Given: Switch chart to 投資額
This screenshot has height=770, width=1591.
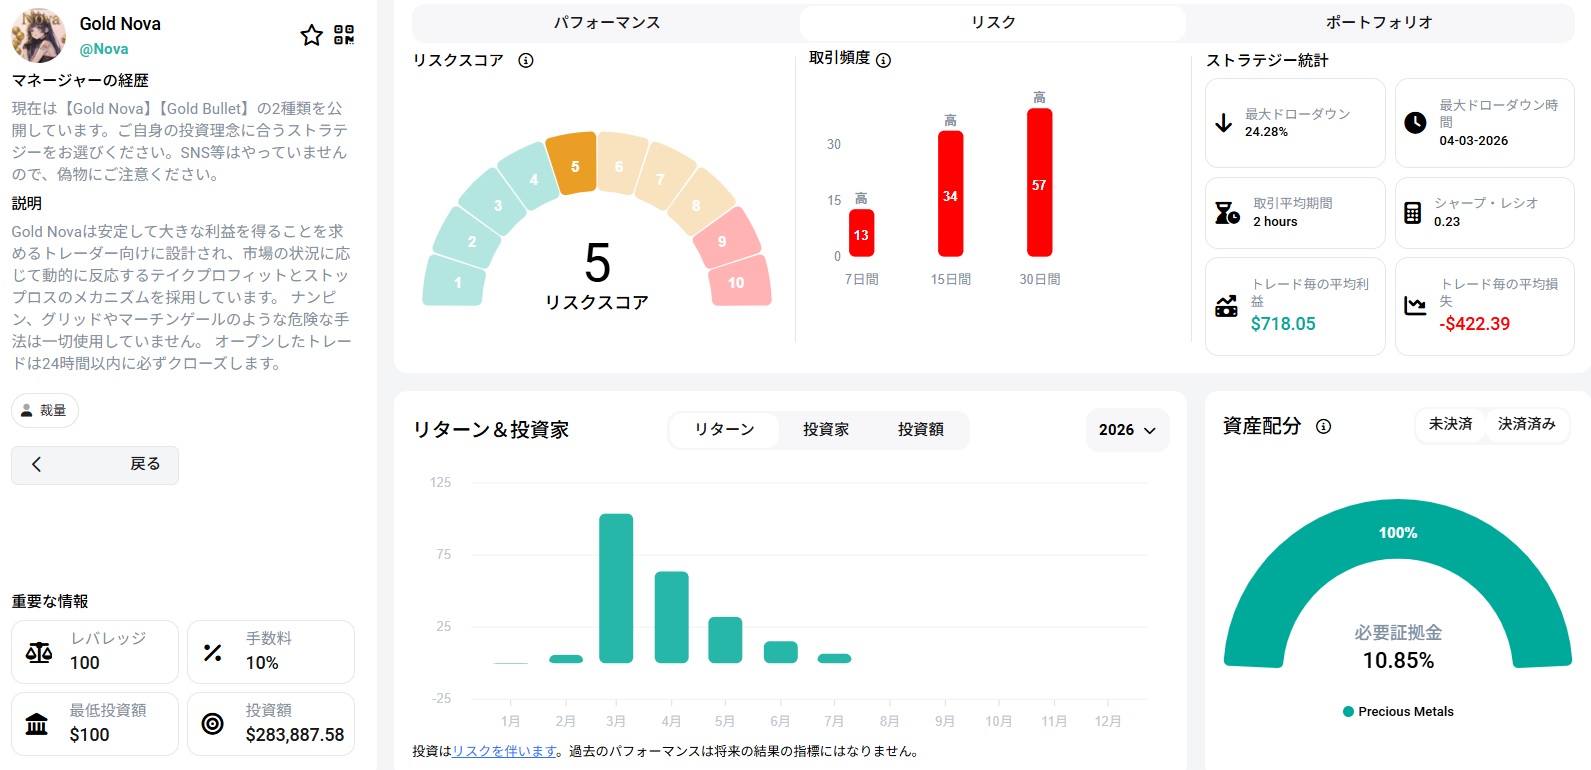Looking at the screenshot, I should 921,429.
